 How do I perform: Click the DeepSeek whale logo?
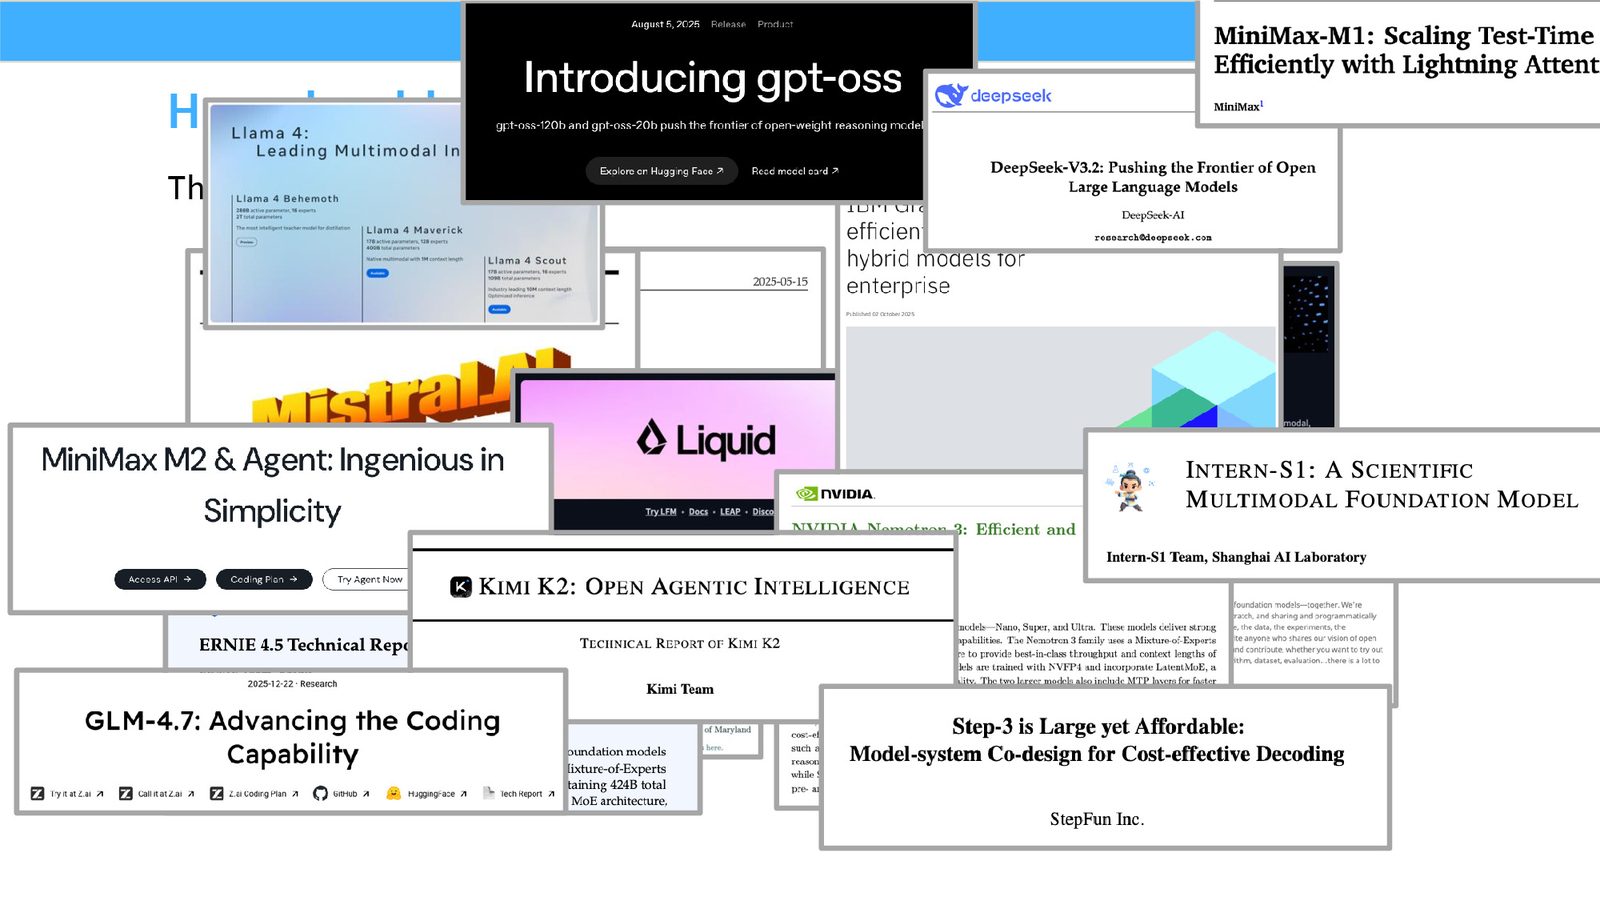950,95
